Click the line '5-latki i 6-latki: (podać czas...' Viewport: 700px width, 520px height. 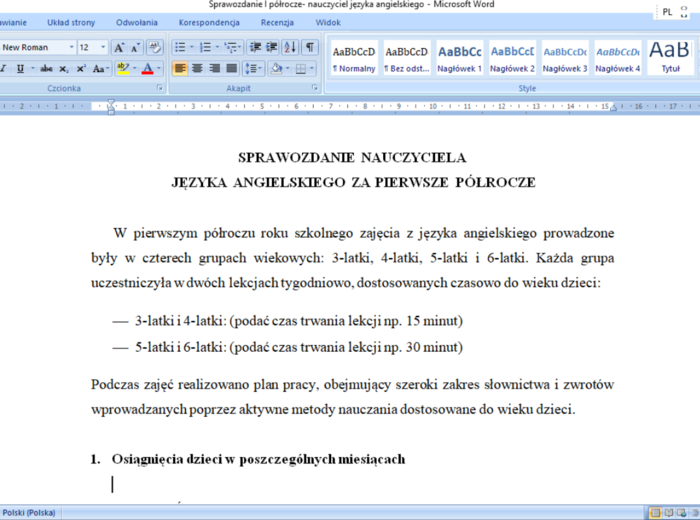click(x=299, y=347)
